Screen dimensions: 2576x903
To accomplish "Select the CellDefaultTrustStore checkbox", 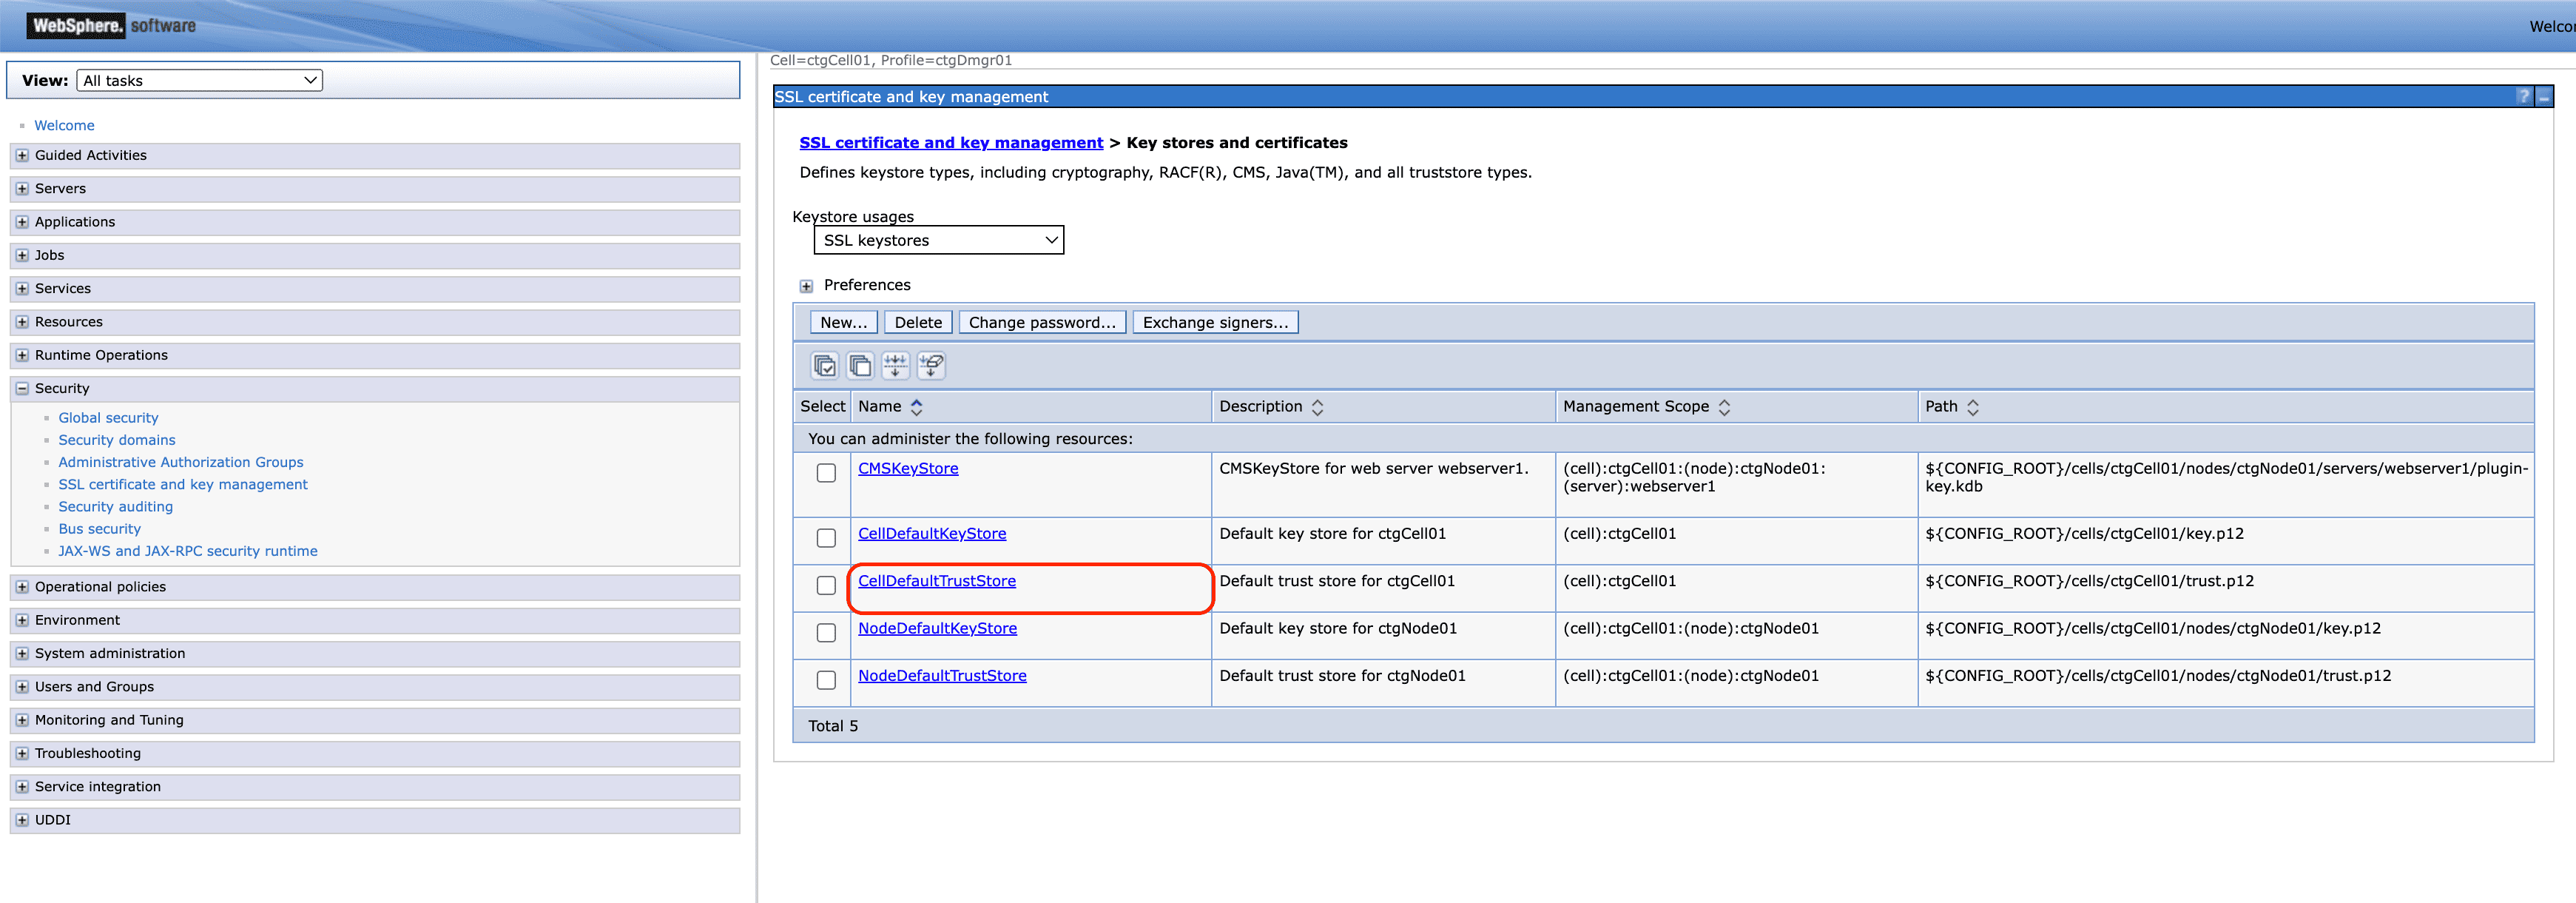I will click(826, 586).
